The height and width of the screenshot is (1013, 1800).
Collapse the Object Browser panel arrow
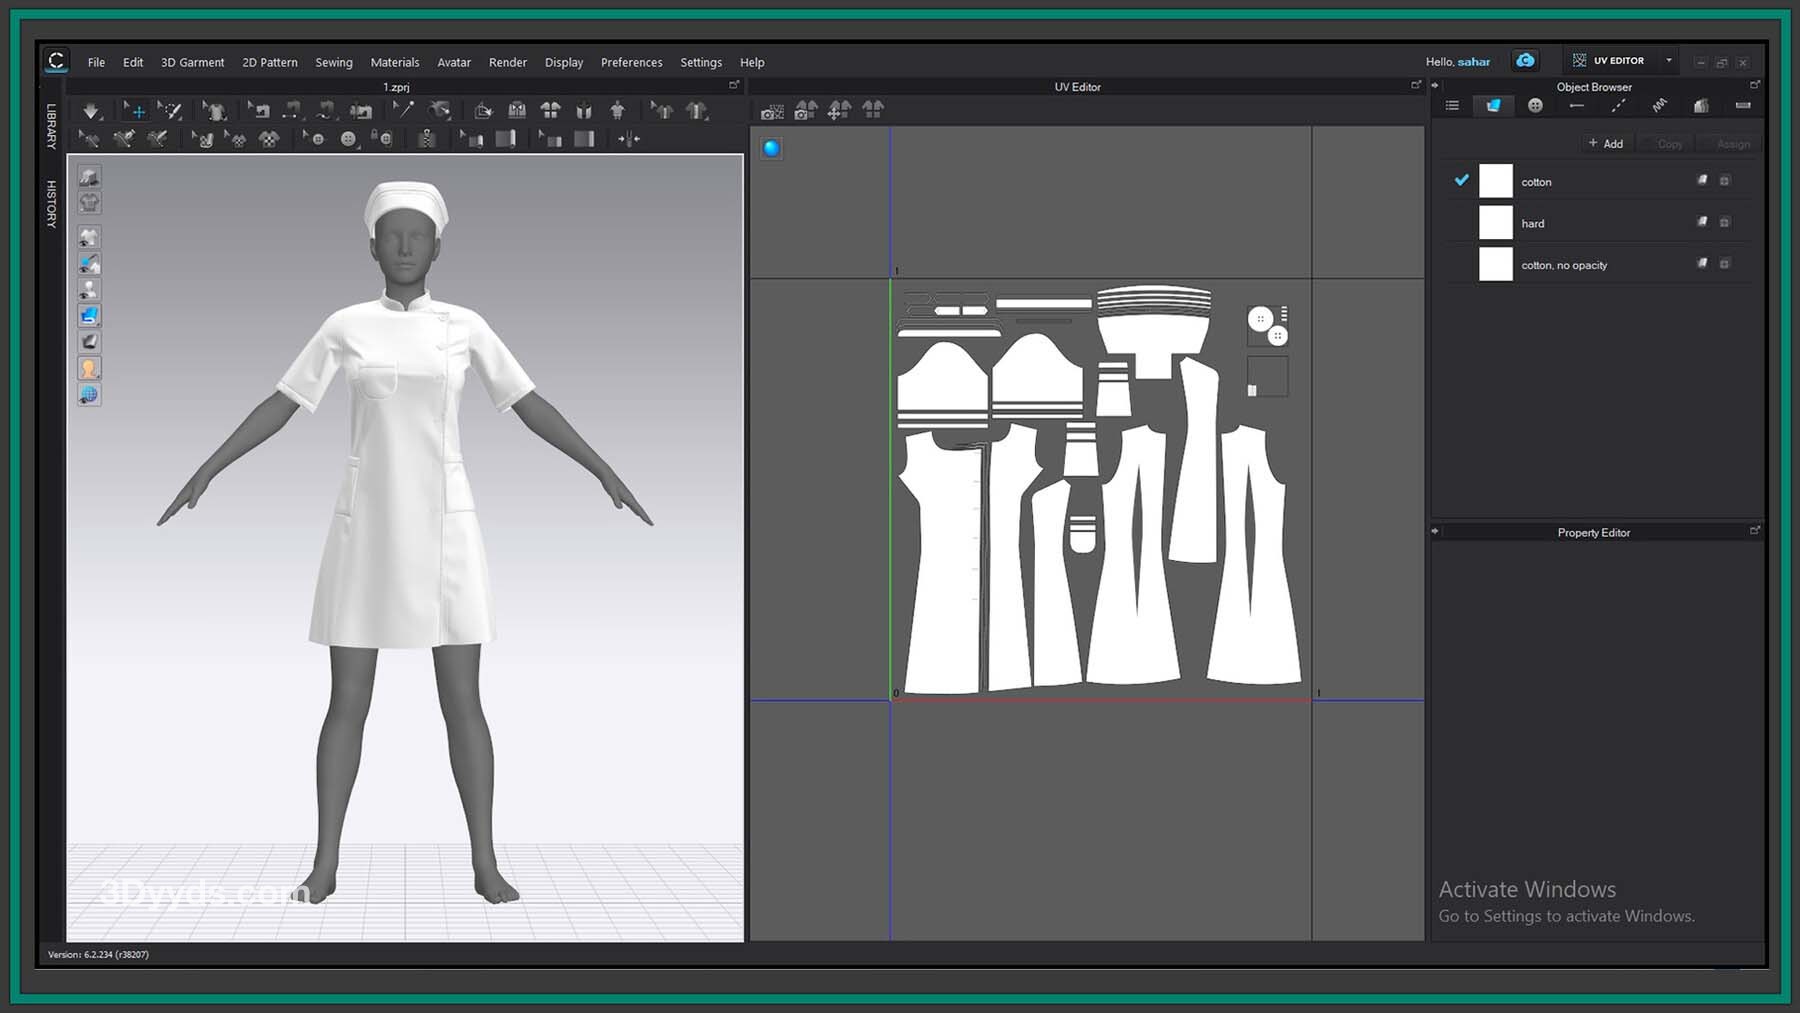pos(1435,86)
